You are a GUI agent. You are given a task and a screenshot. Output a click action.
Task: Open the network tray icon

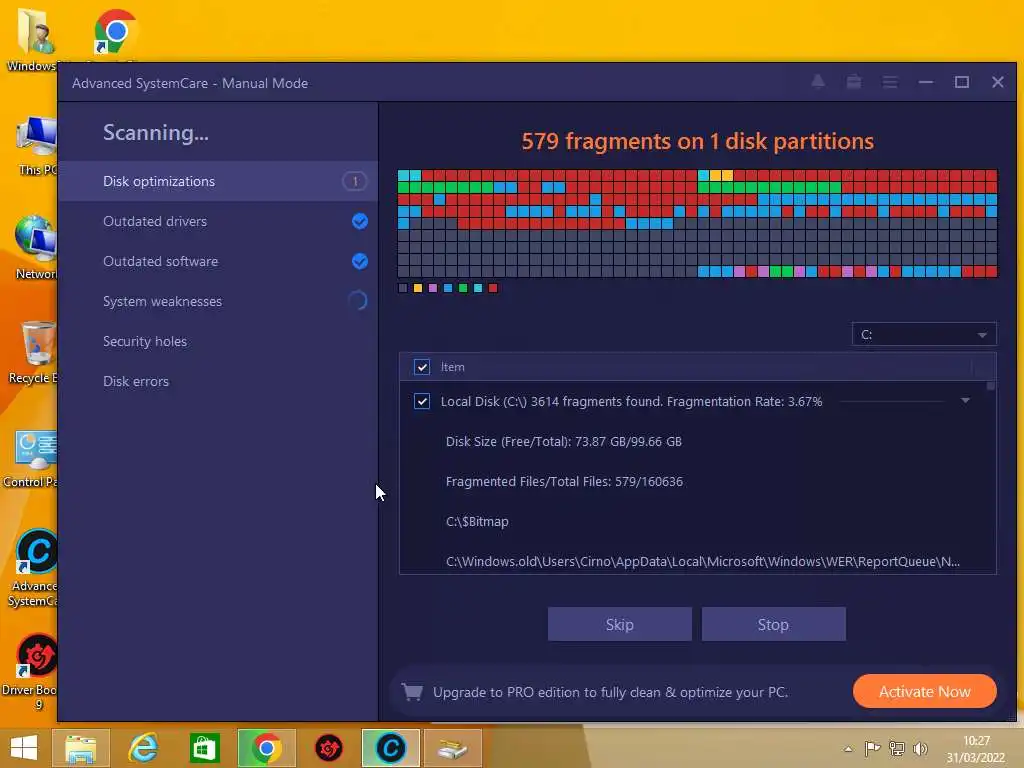coord(897,748)
